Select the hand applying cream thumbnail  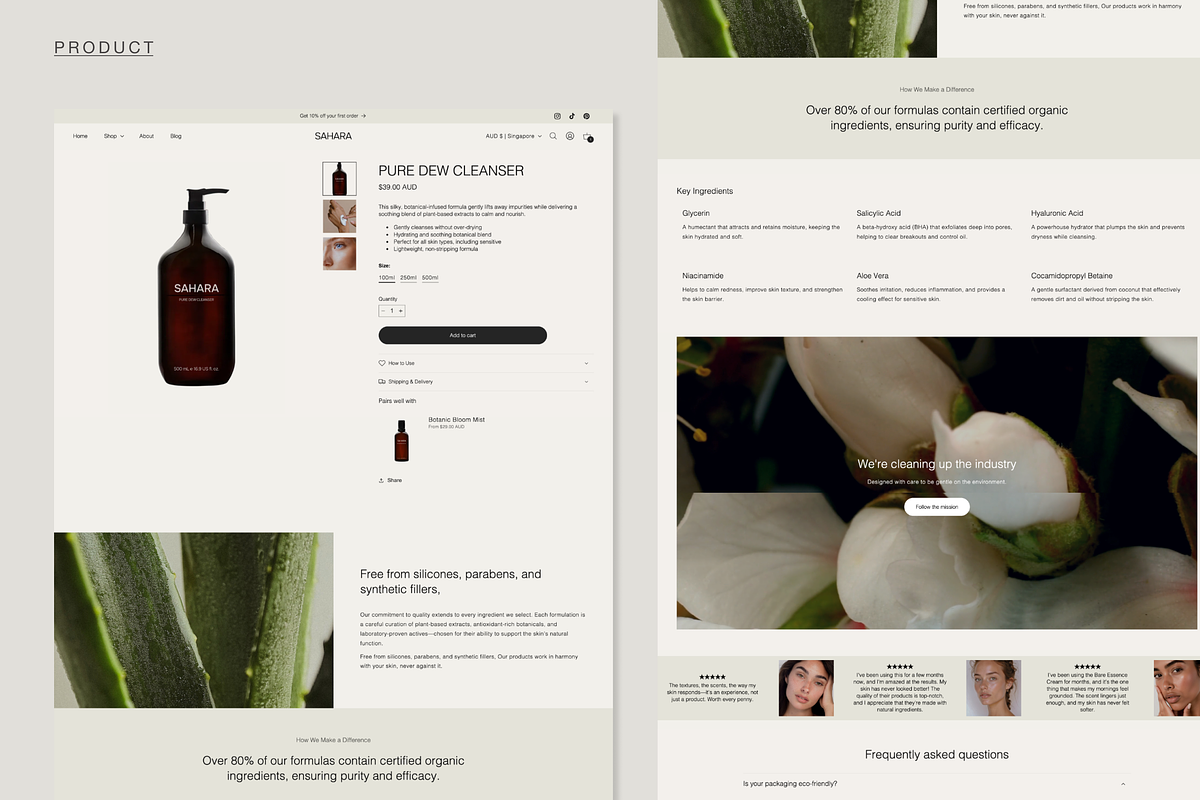coord(339,216)
